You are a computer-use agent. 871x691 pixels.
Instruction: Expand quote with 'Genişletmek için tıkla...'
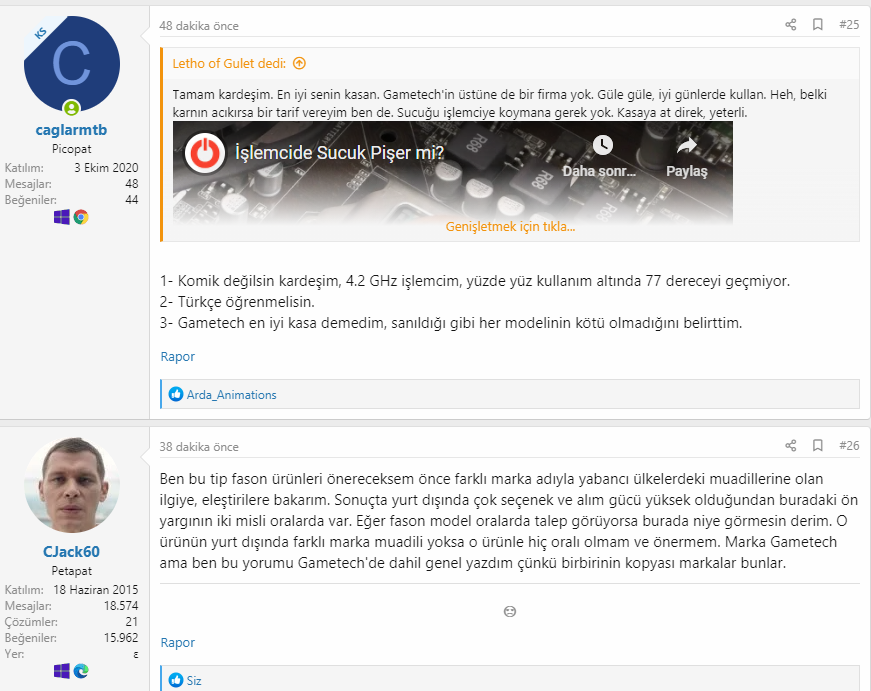[x=510, y=227]
